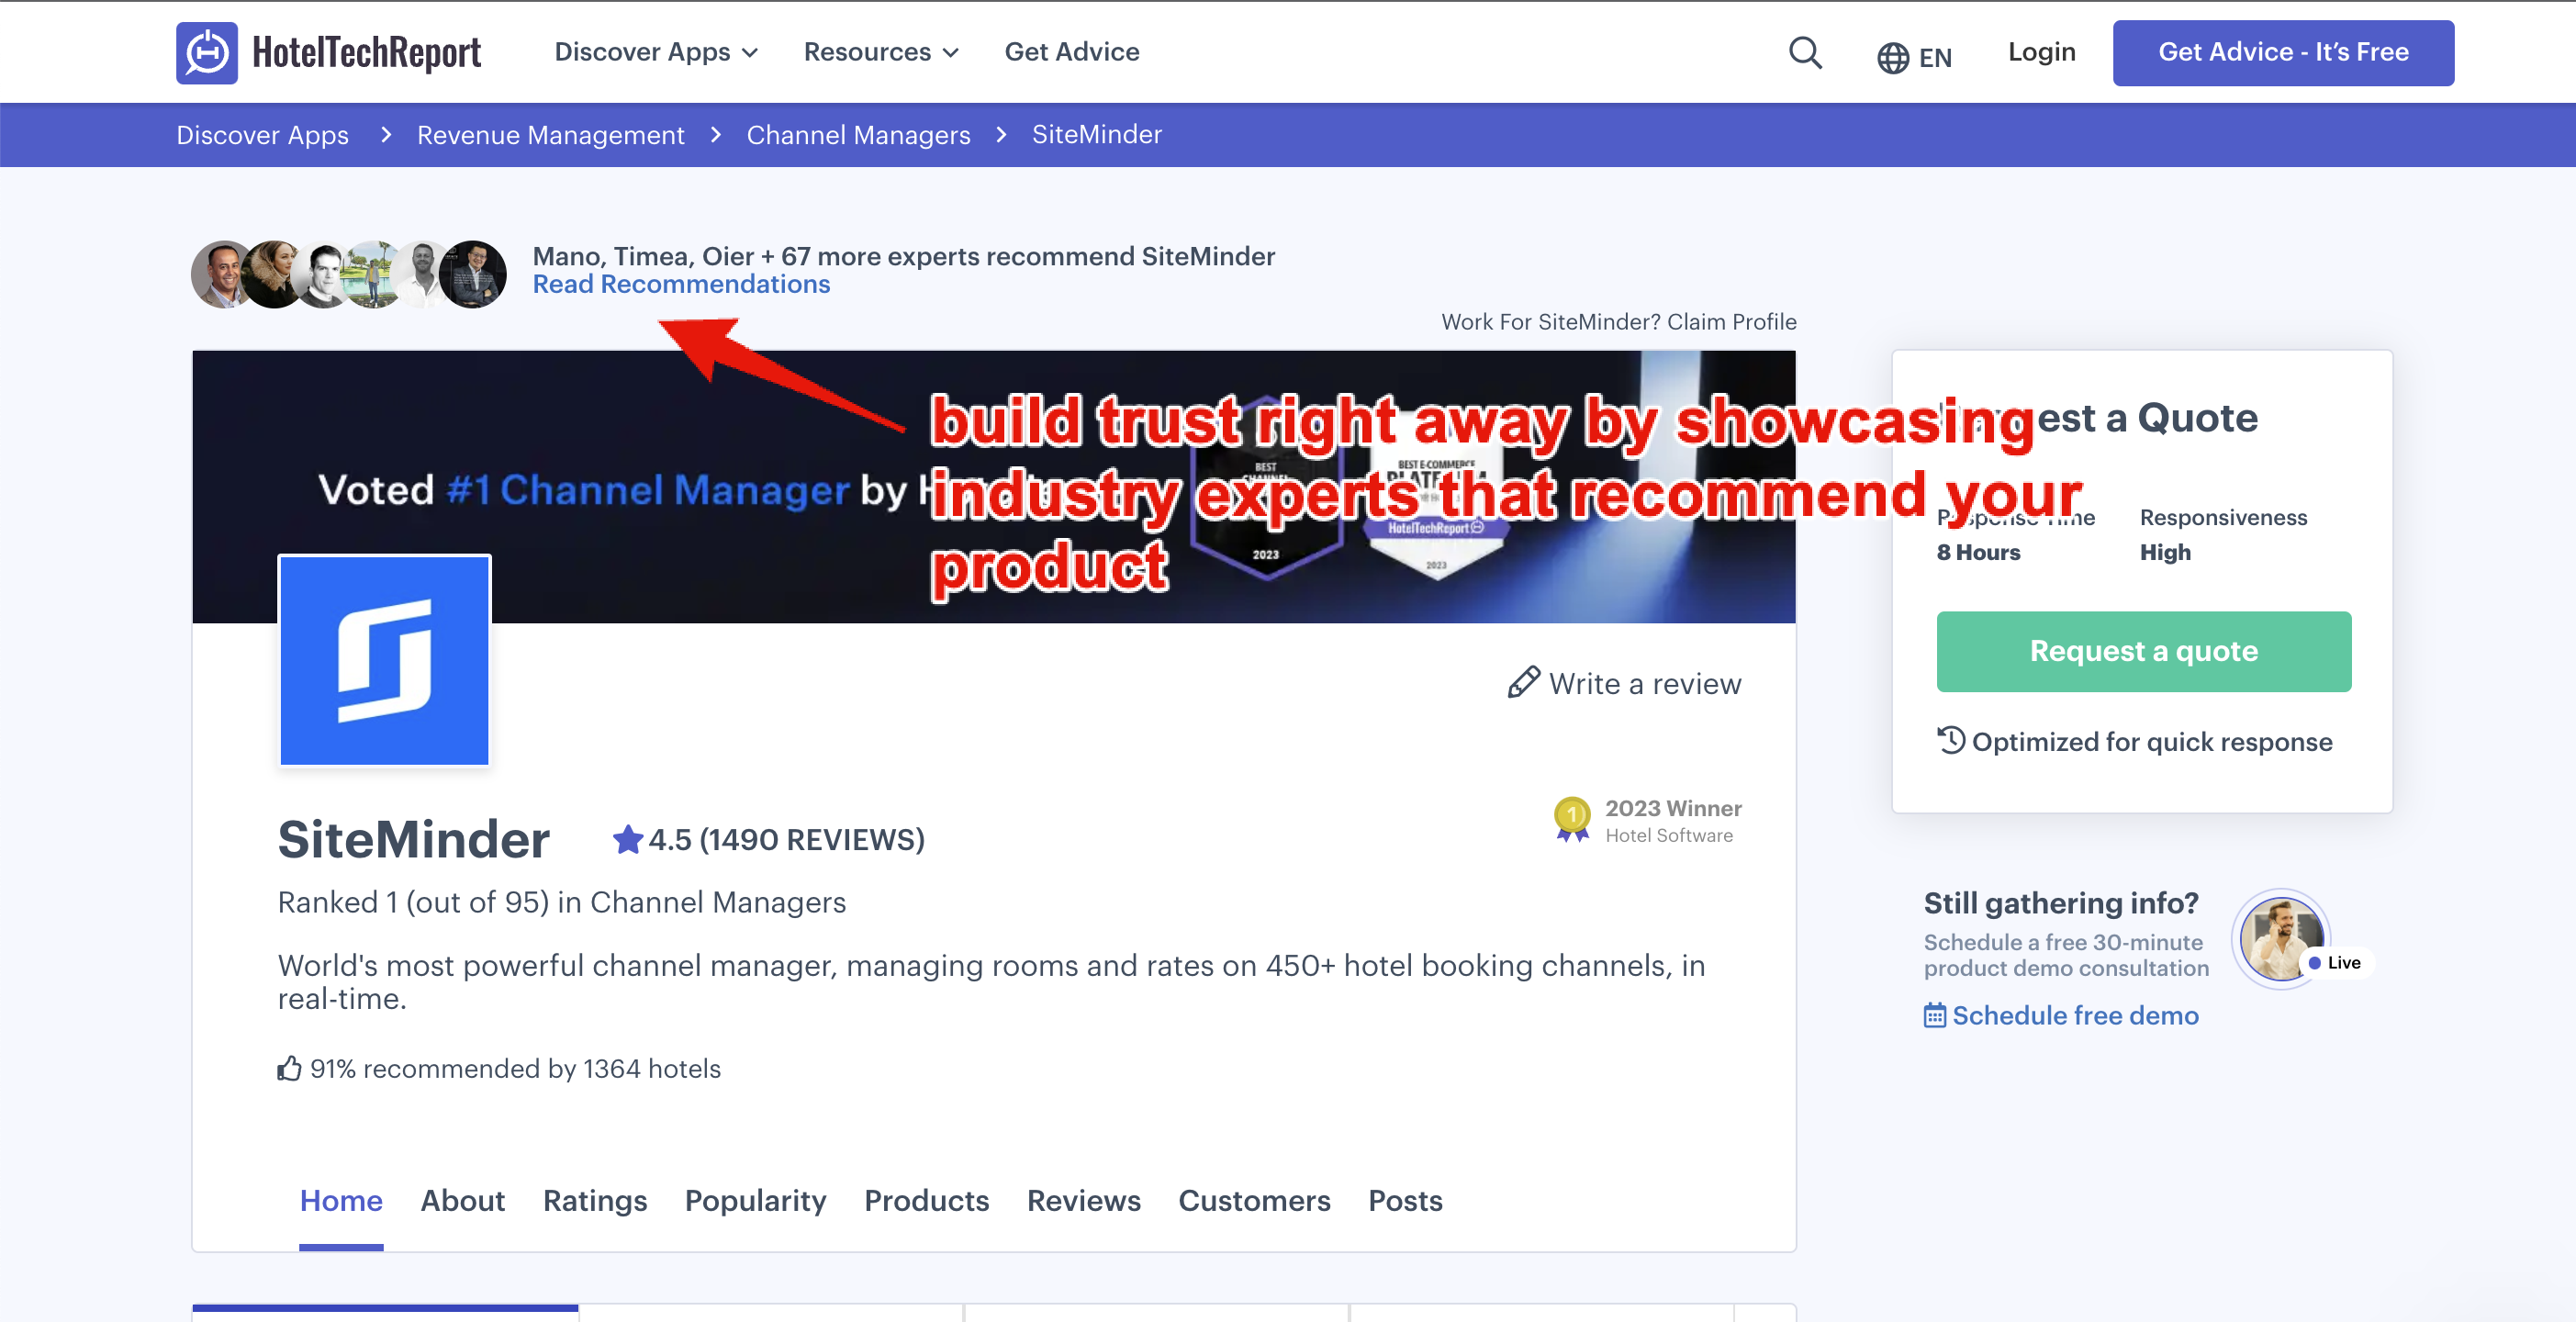The width and height of the screenshot is (2576, 1322).
Task: Select the Customers tab
Action: 1253,1200
